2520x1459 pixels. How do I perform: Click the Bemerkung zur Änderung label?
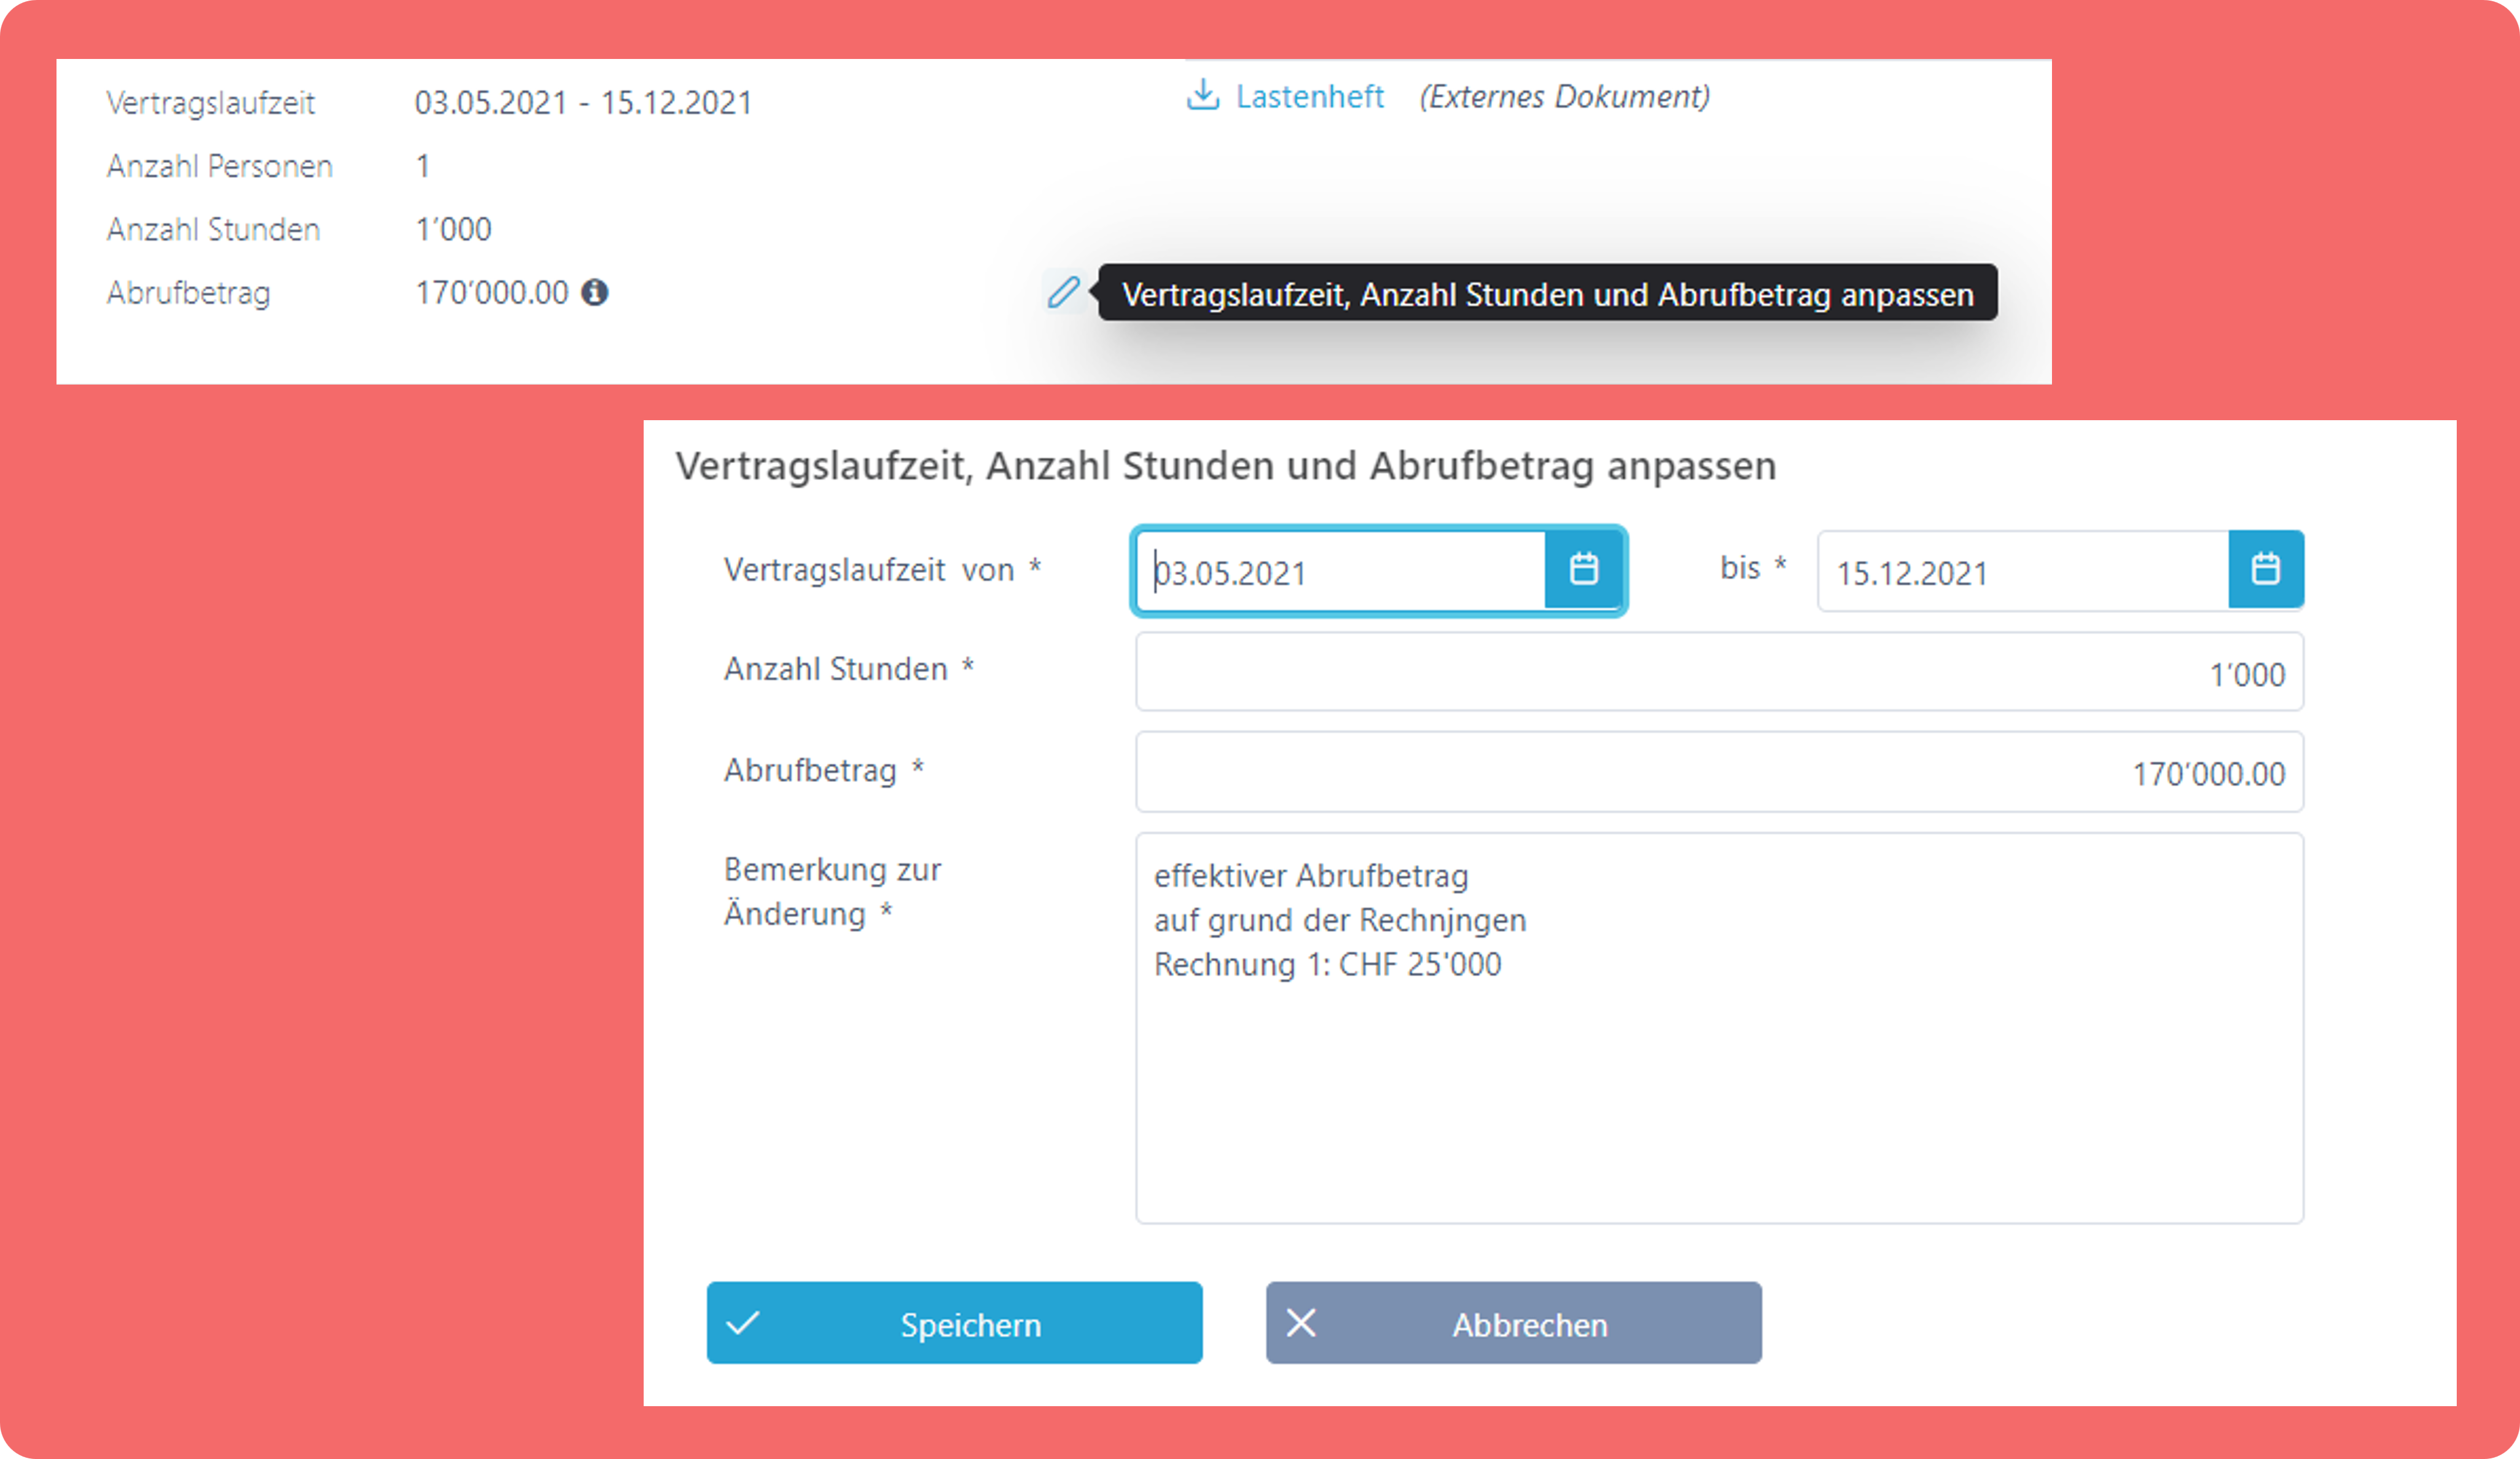[x=832, y=891]
